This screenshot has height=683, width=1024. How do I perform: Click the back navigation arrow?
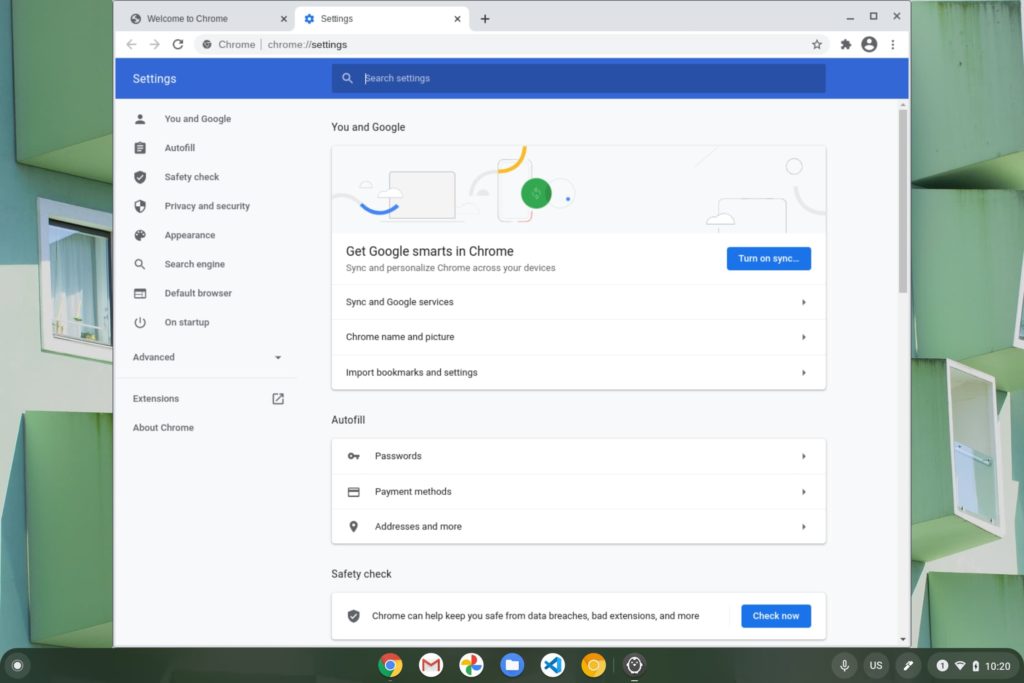[131, 44]
